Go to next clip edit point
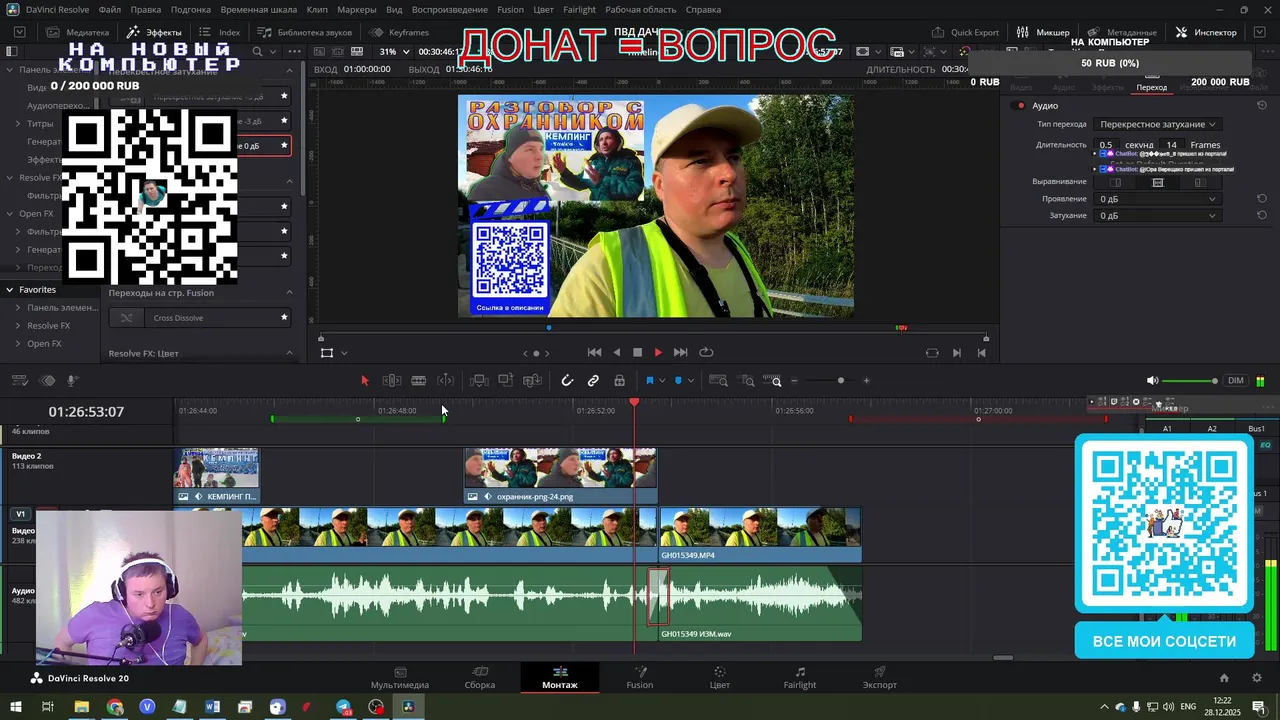 tap(957, 352)
